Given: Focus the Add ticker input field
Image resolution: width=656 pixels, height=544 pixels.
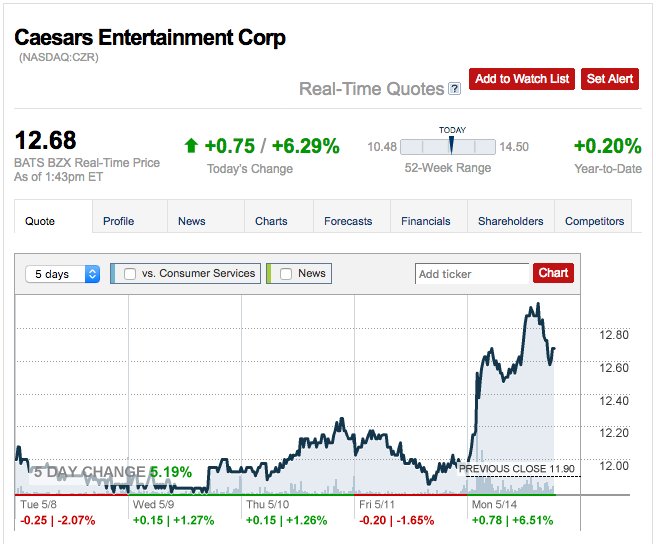Looking at the screenshot, I should coord(474,274).
